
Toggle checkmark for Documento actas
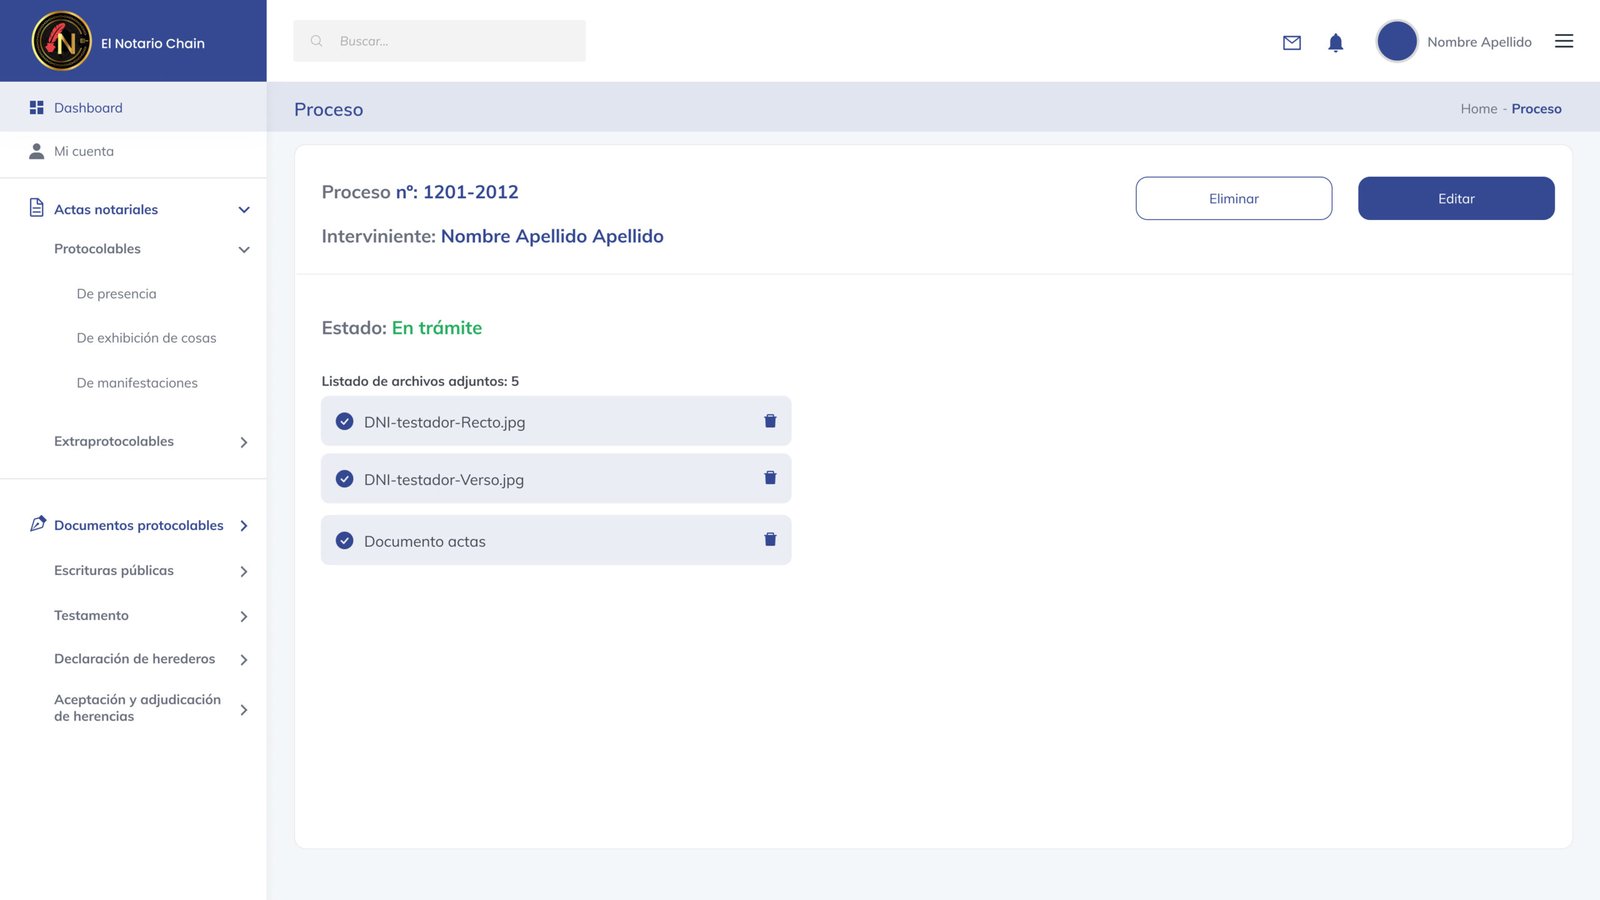point(344,540)
